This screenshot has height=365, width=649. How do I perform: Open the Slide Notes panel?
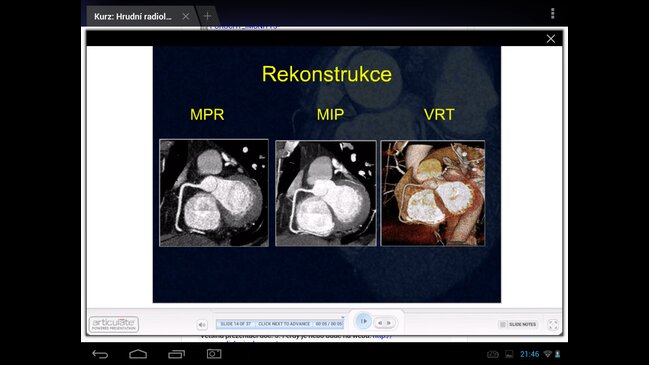518,324
